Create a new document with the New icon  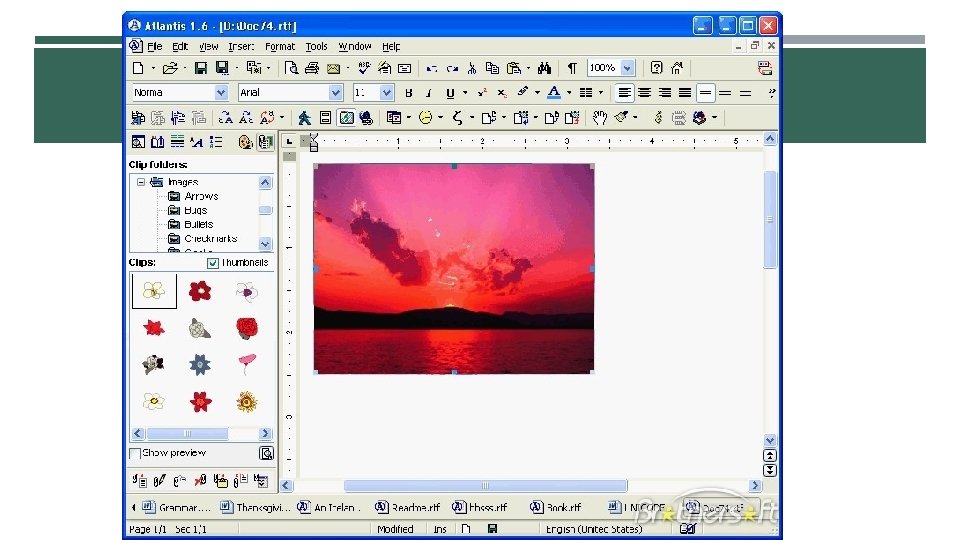138,68
